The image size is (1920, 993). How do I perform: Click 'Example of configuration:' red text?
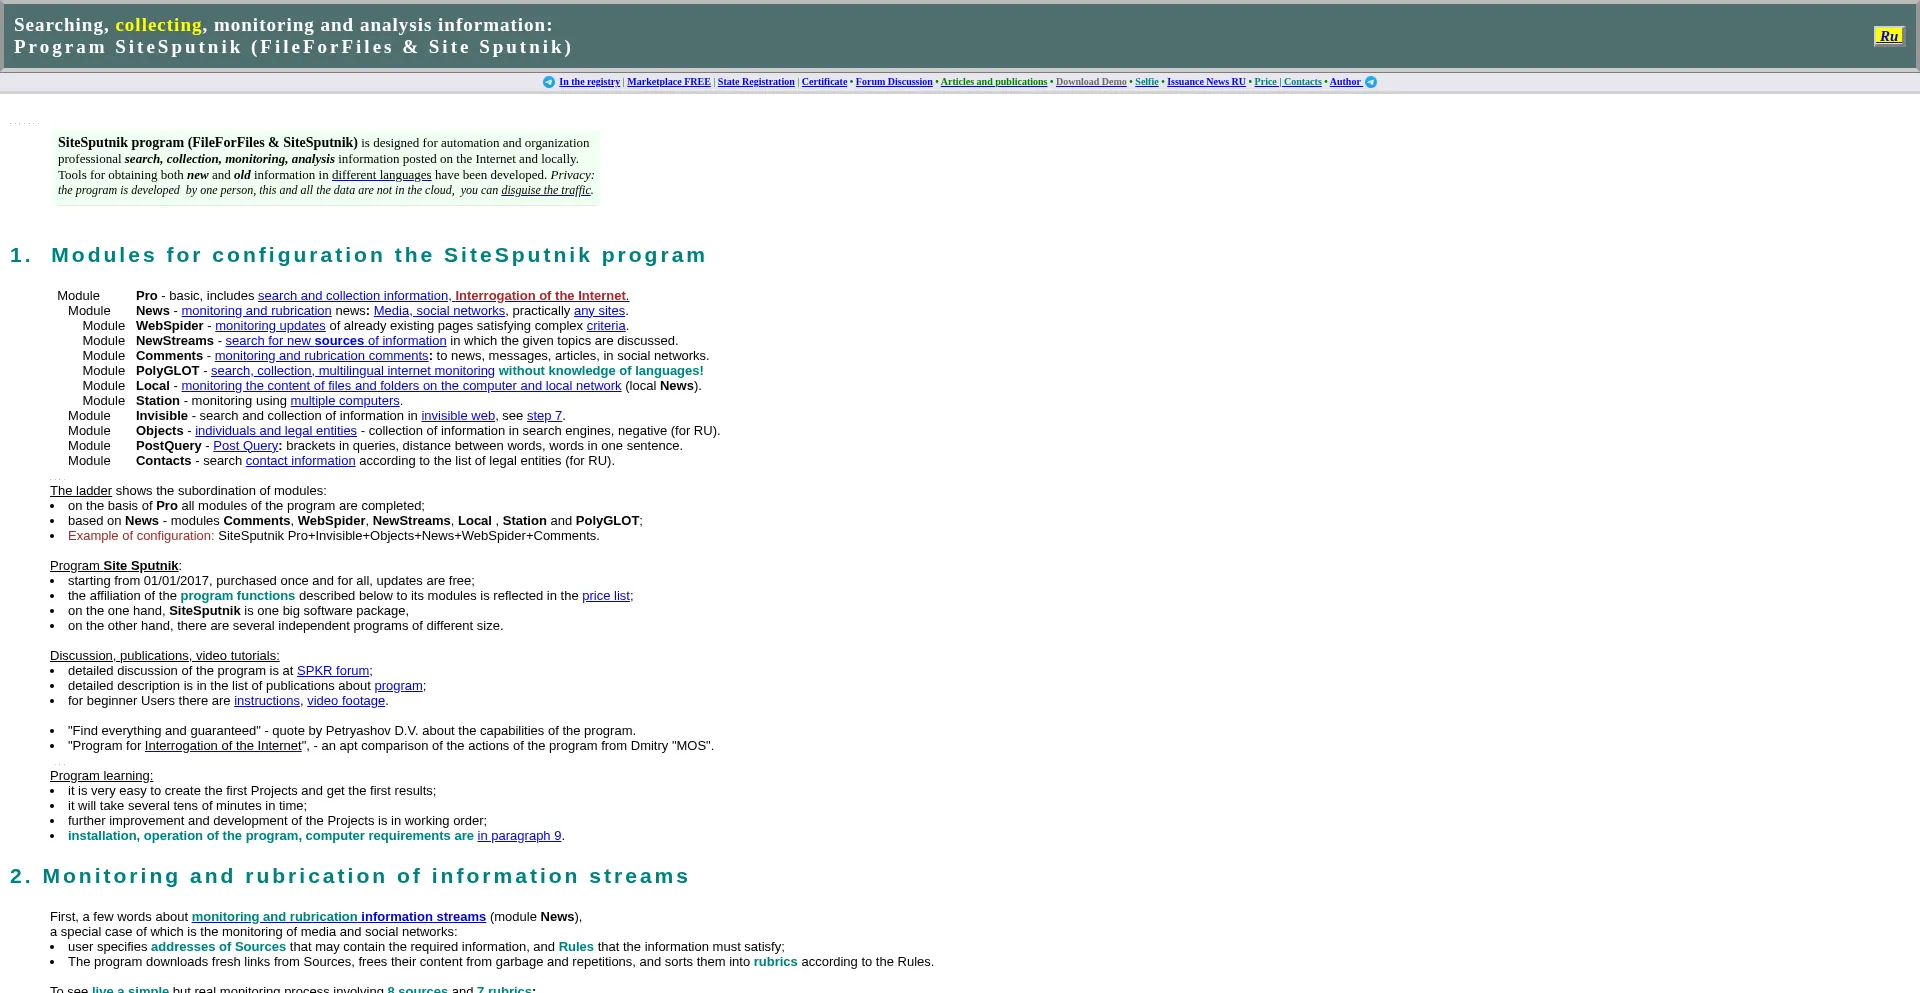click(141, 536)
